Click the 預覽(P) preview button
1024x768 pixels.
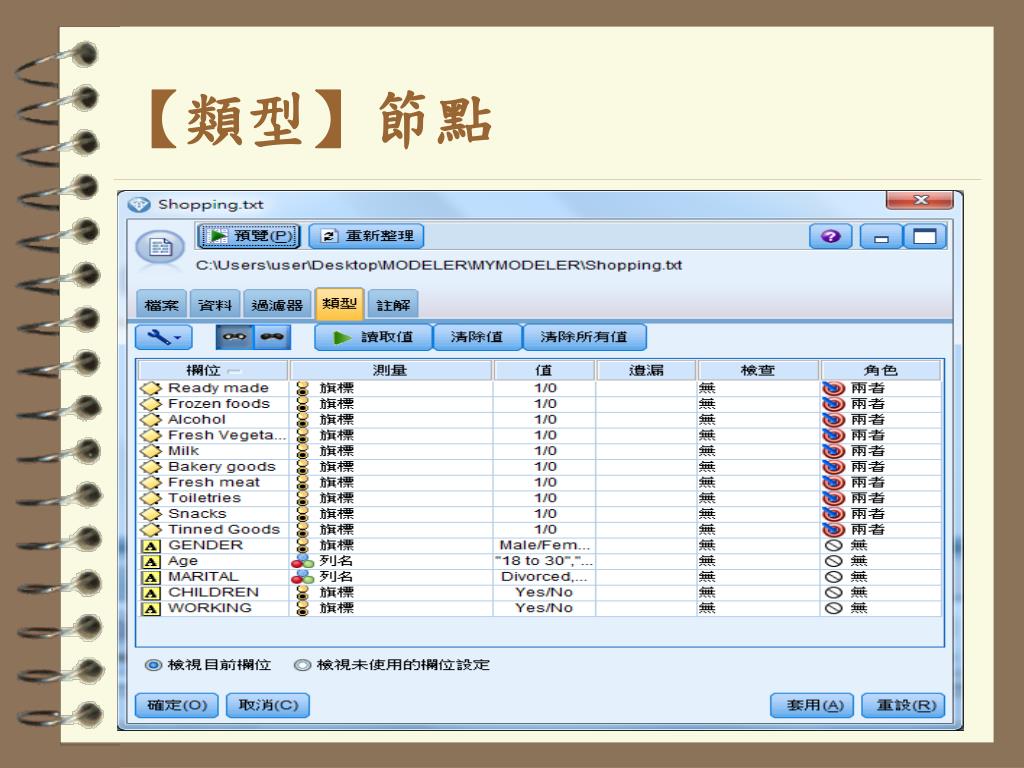coord(249,236)
